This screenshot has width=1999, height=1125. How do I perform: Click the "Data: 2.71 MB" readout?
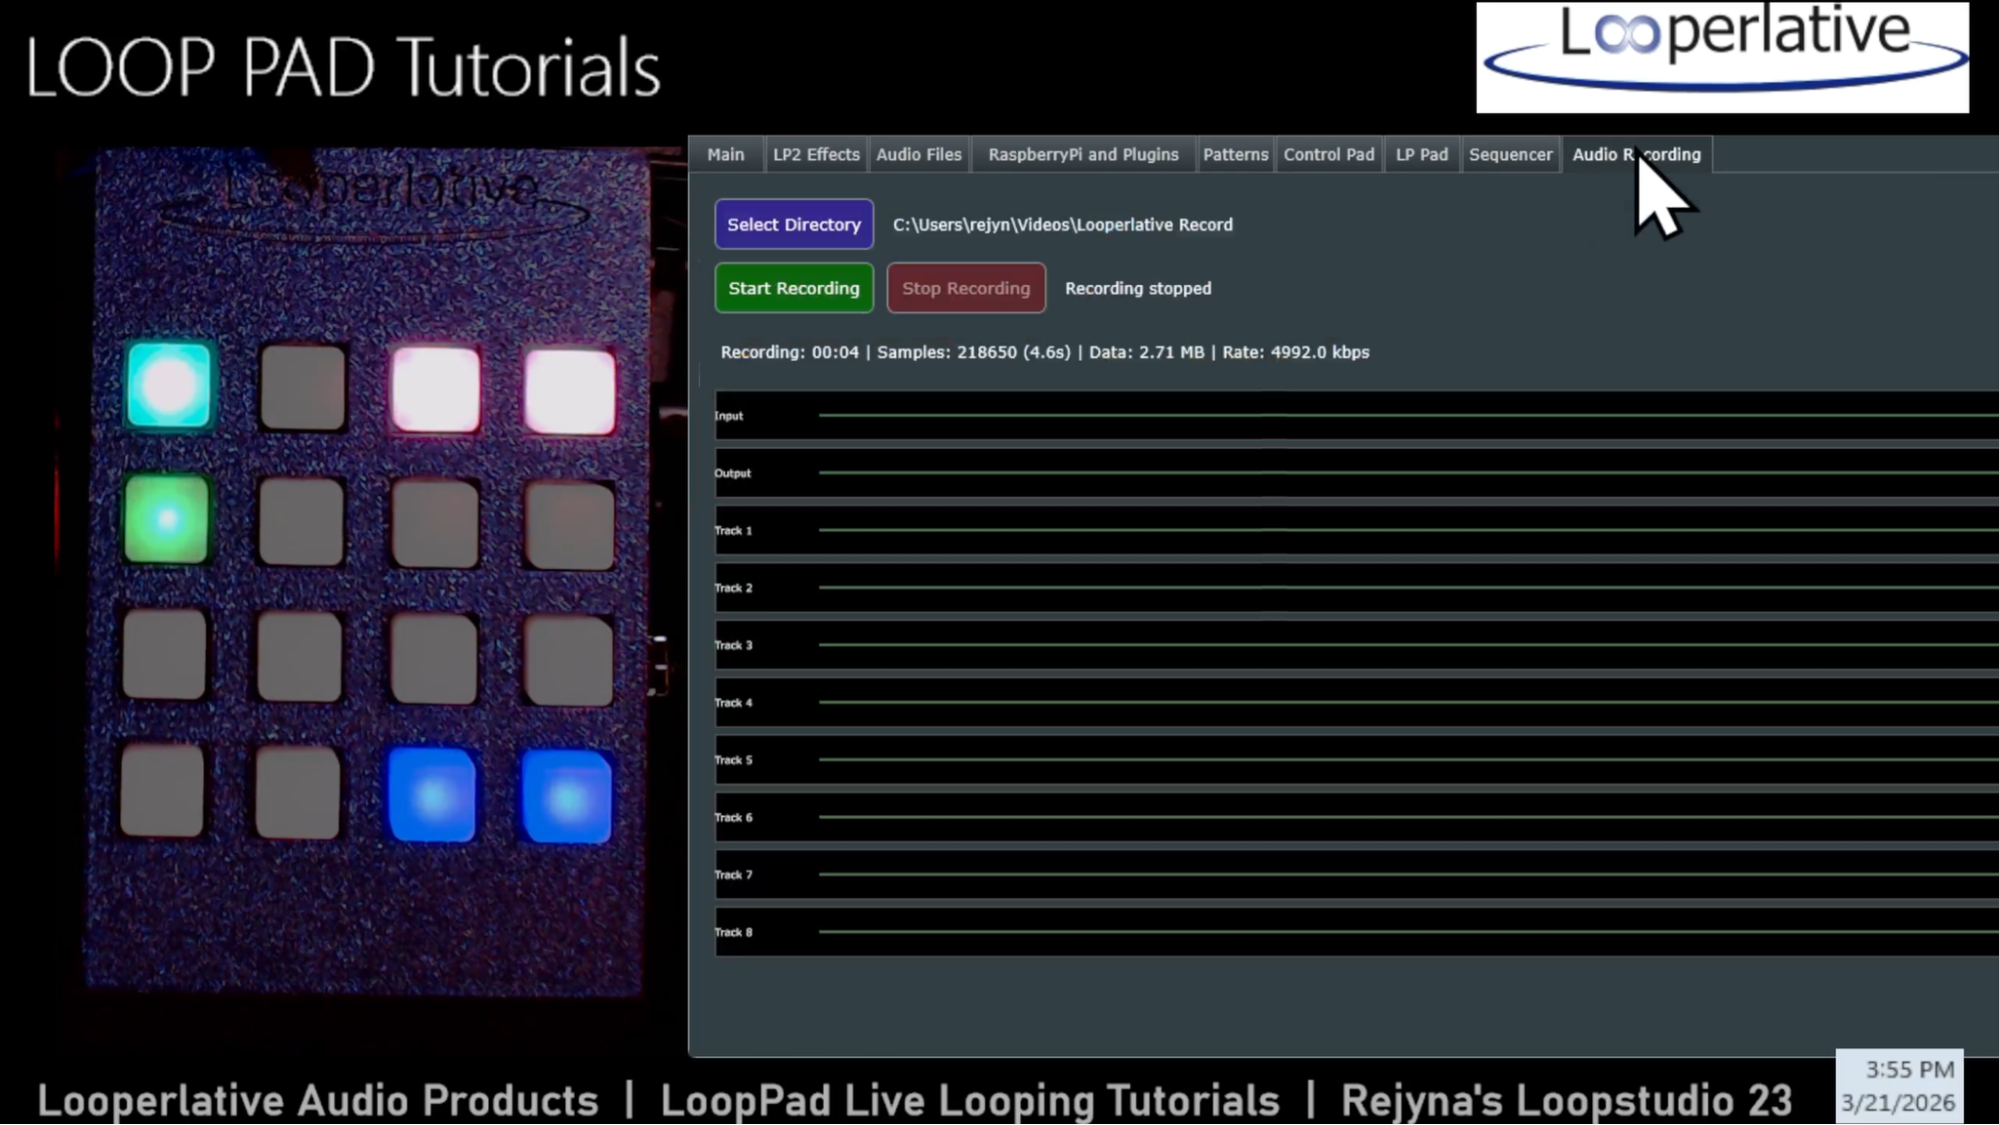click(x=1147, y=352)
